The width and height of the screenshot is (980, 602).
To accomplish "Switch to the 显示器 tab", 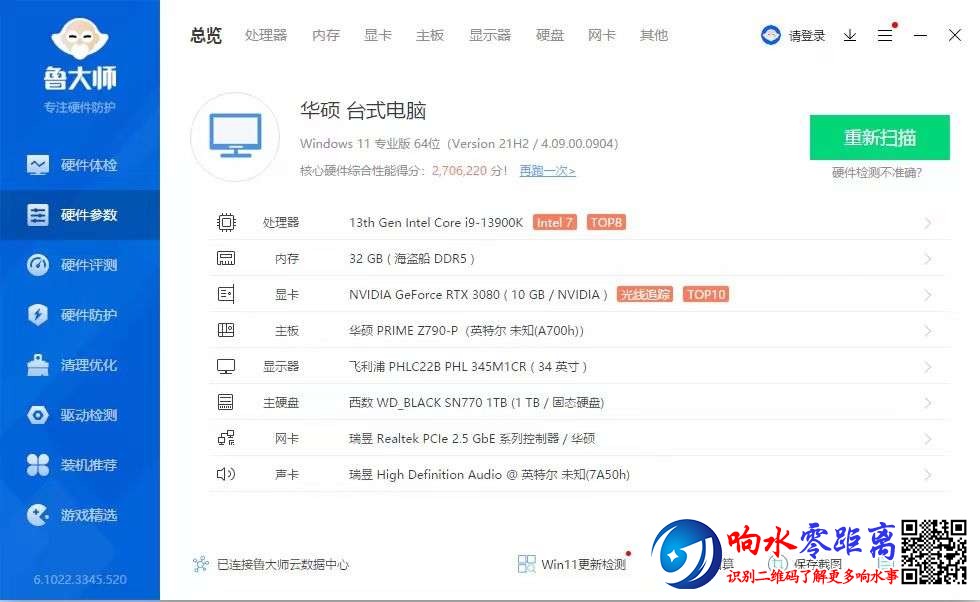I will pyautogui.click(x=490, y=36).
